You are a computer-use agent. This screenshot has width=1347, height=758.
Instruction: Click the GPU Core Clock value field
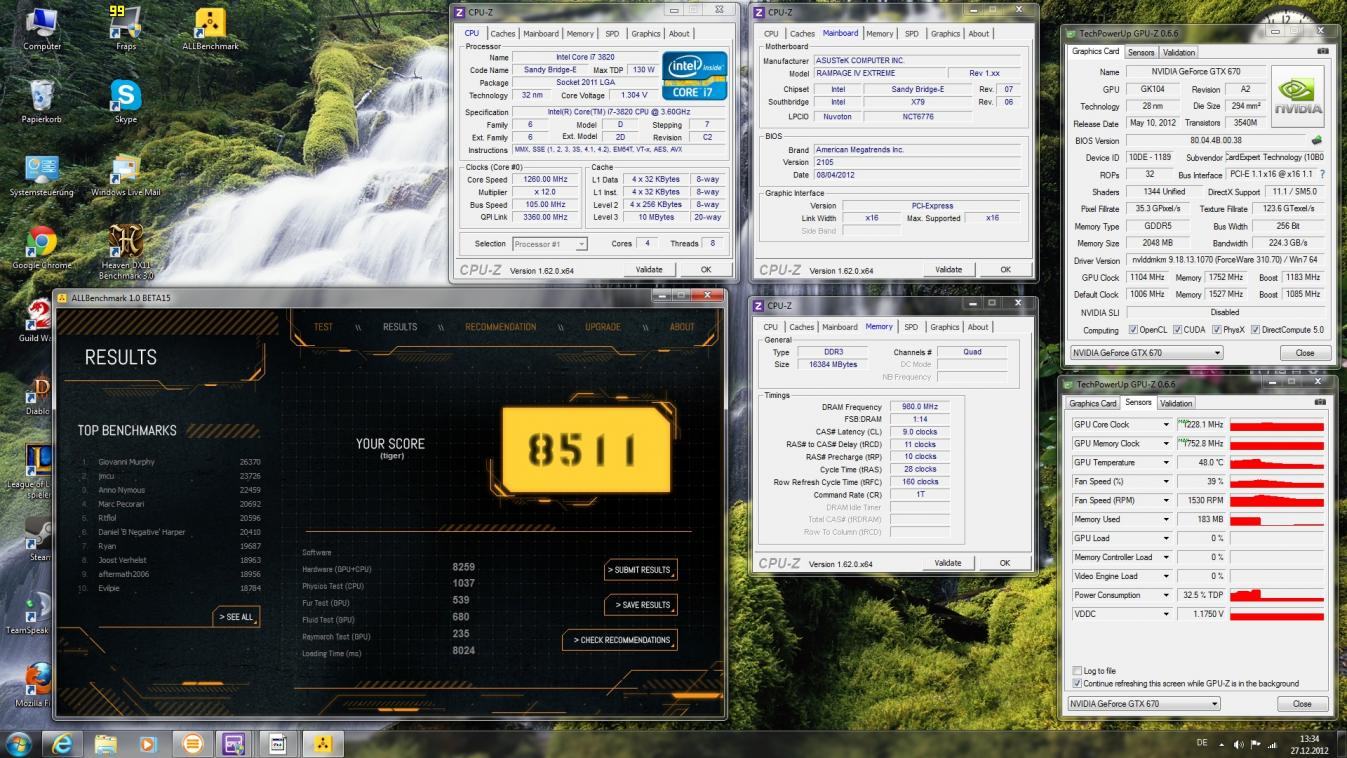(x=1201, y=425)
